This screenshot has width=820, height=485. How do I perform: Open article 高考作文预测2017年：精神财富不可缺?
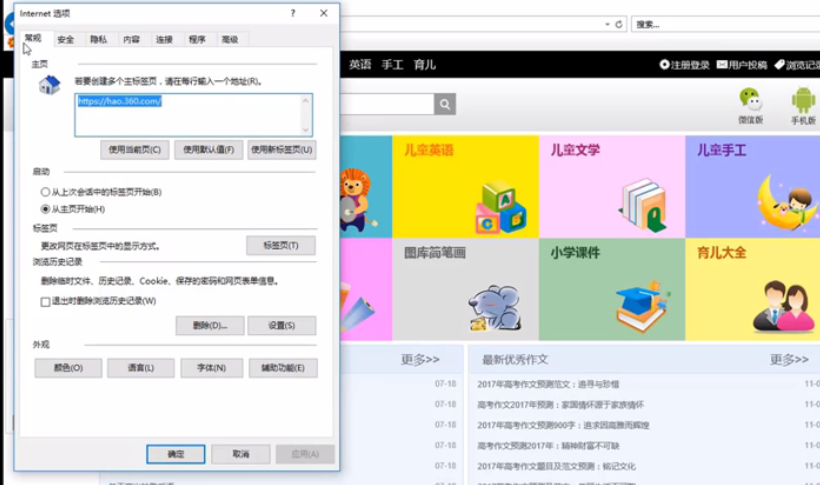548,446
